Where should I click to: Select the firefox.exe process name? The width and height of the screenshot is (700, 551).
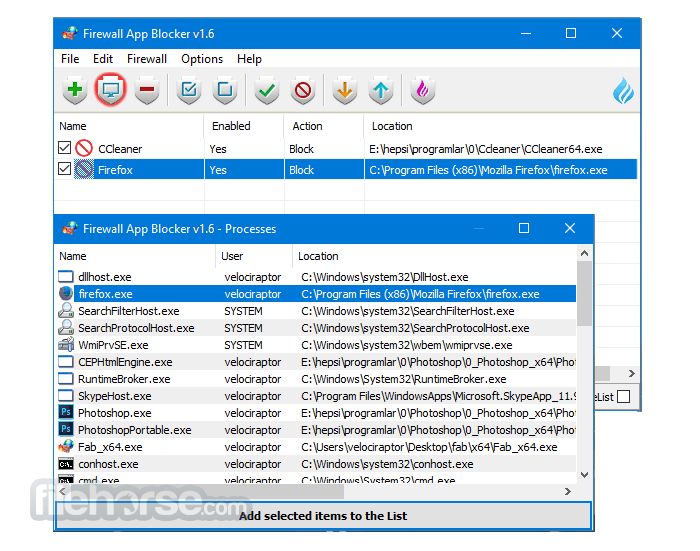(105, 294)
